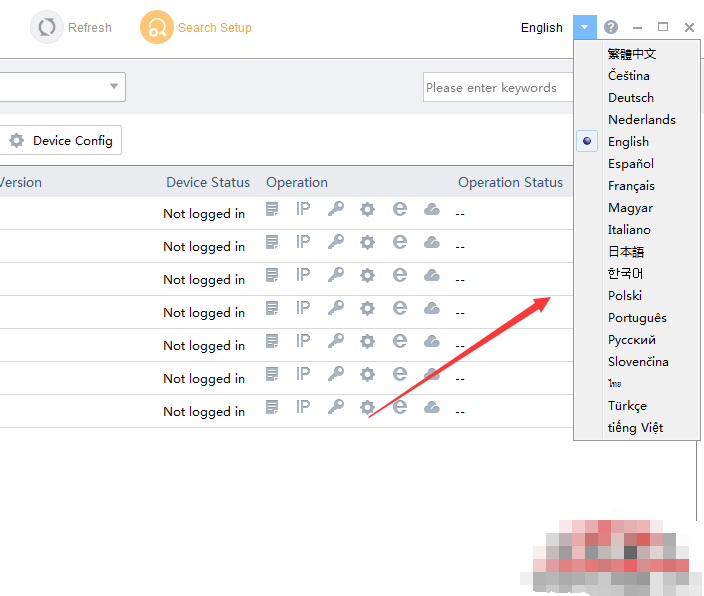
Task: Open Search Setup from its orange icon
Action: pos(157,27)
